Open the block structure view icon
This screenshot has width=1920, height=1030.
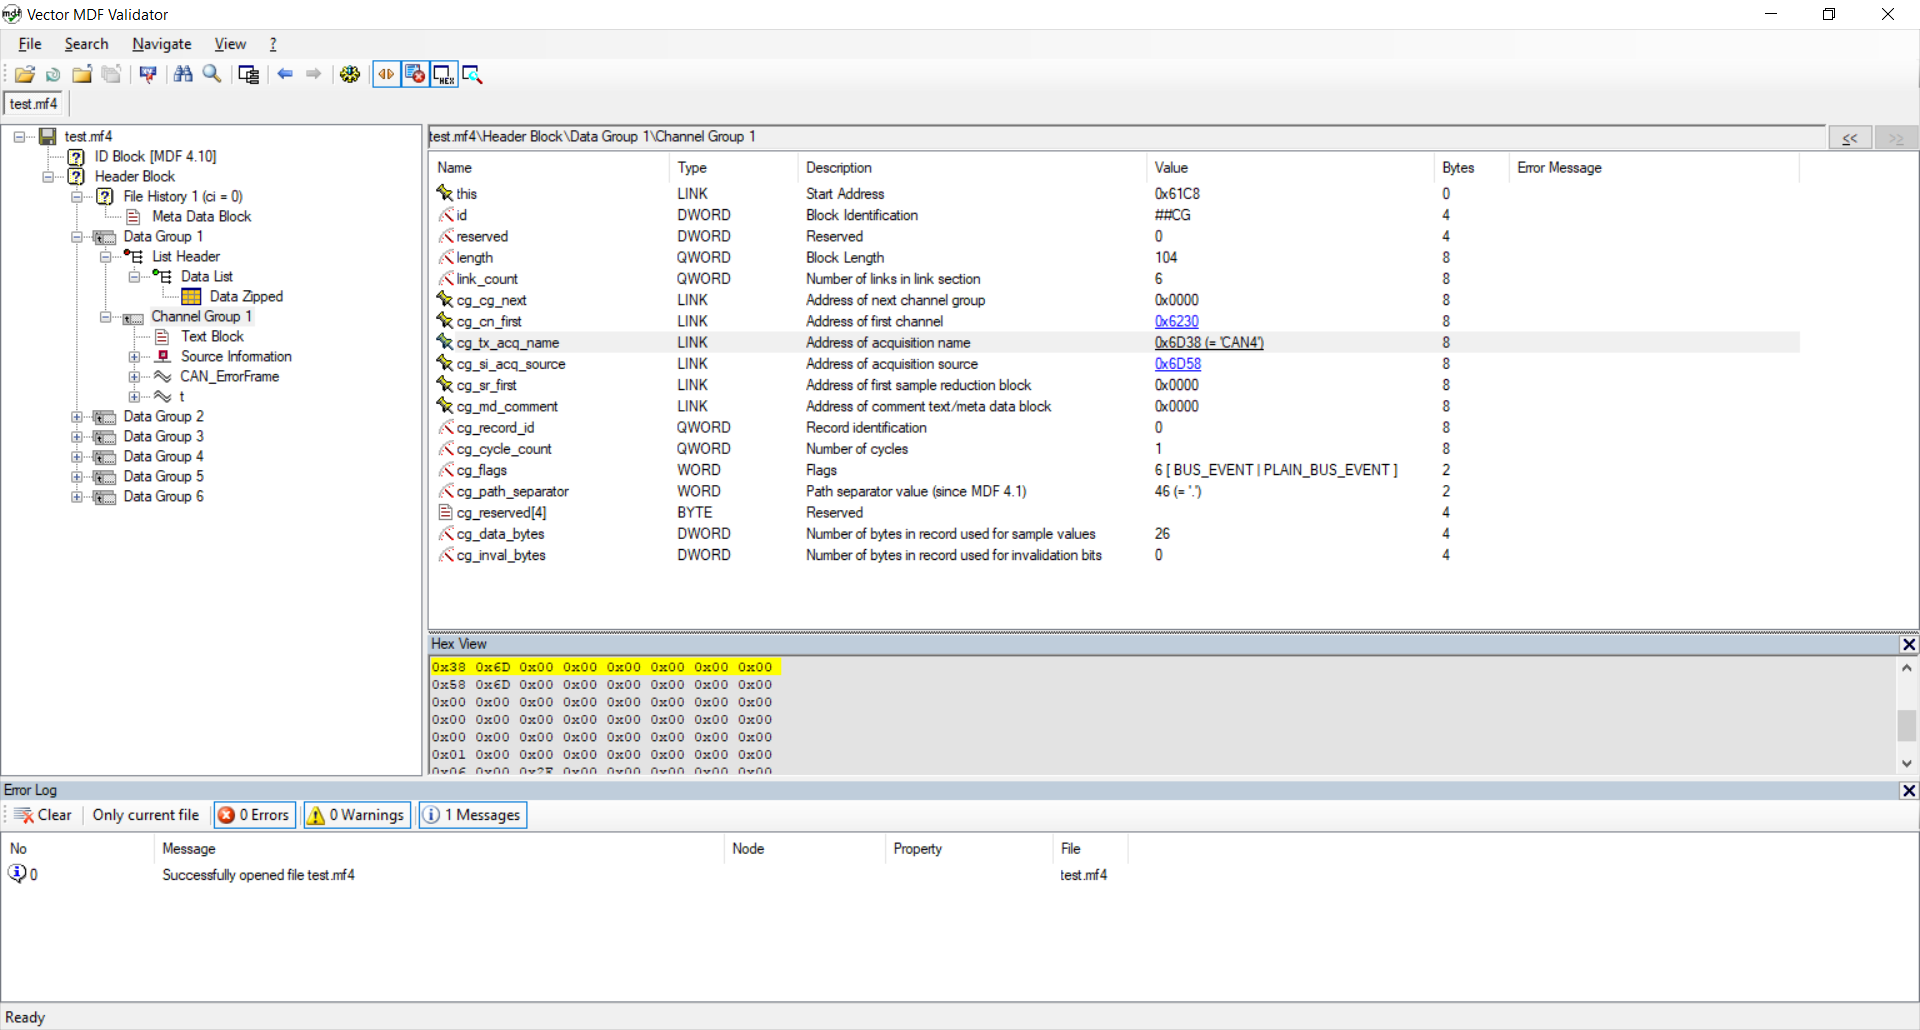click(x=248, y=74)
